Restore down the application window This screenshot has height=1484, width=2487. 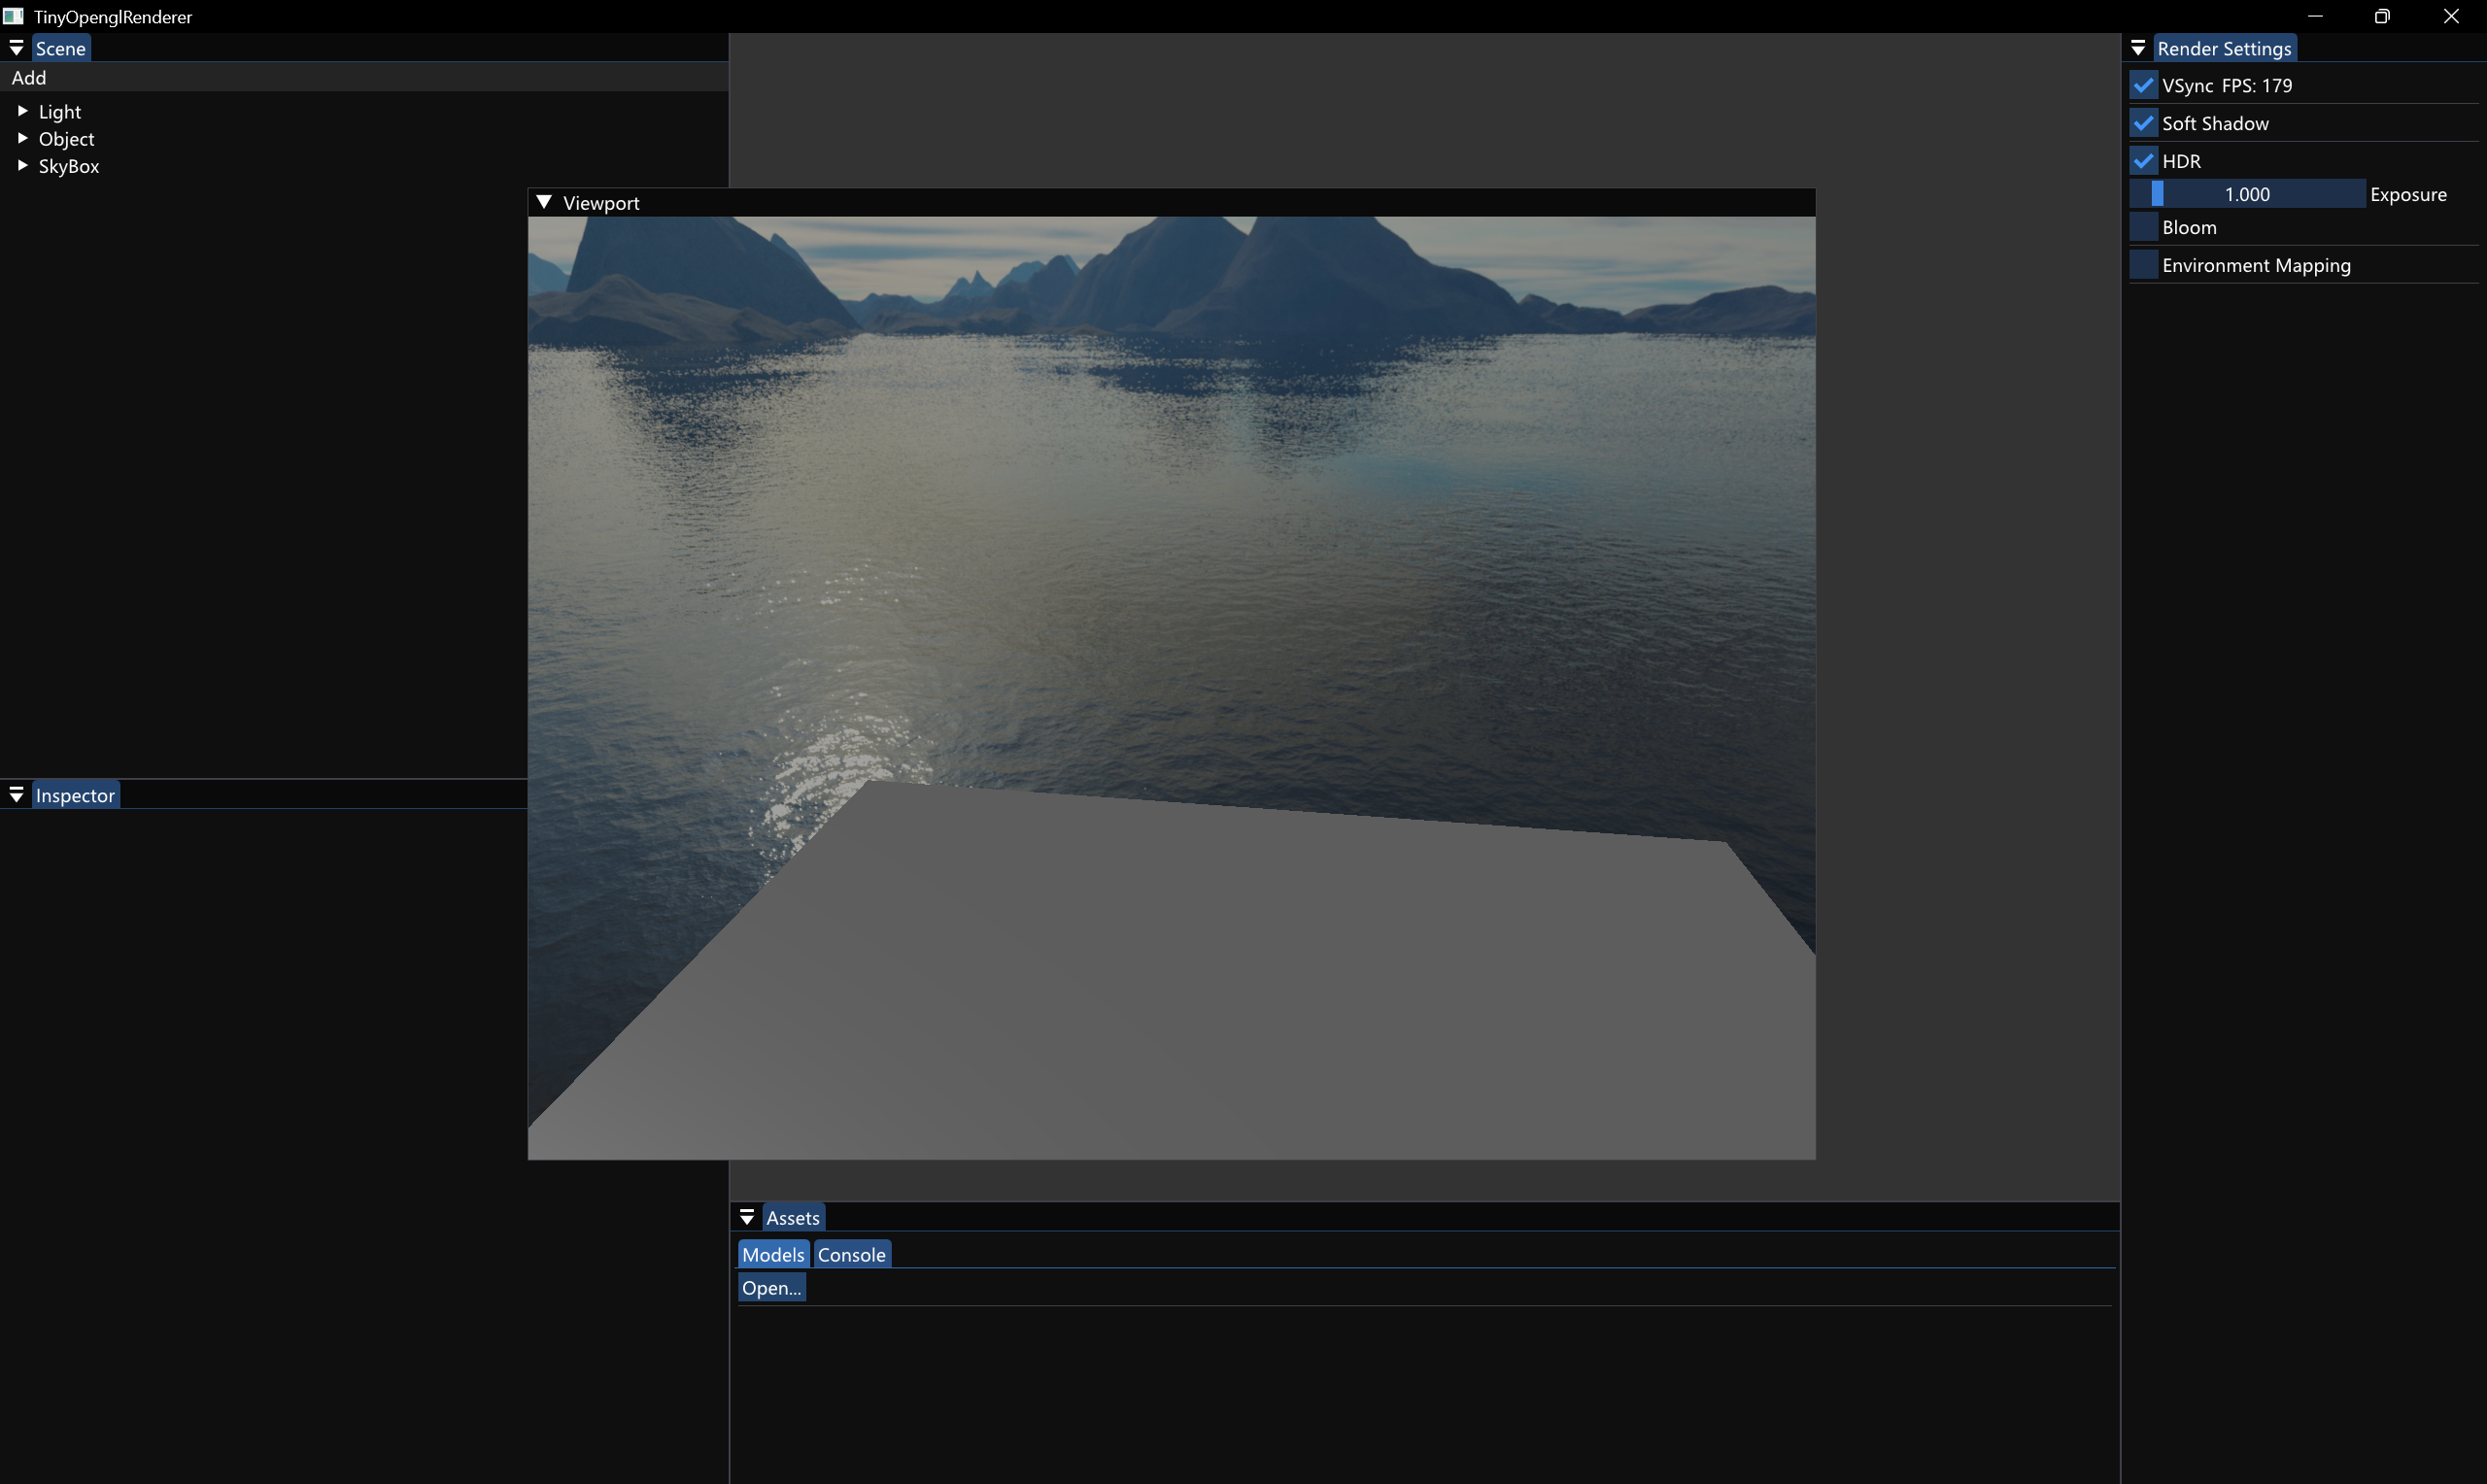click(x=2382, y=16)
